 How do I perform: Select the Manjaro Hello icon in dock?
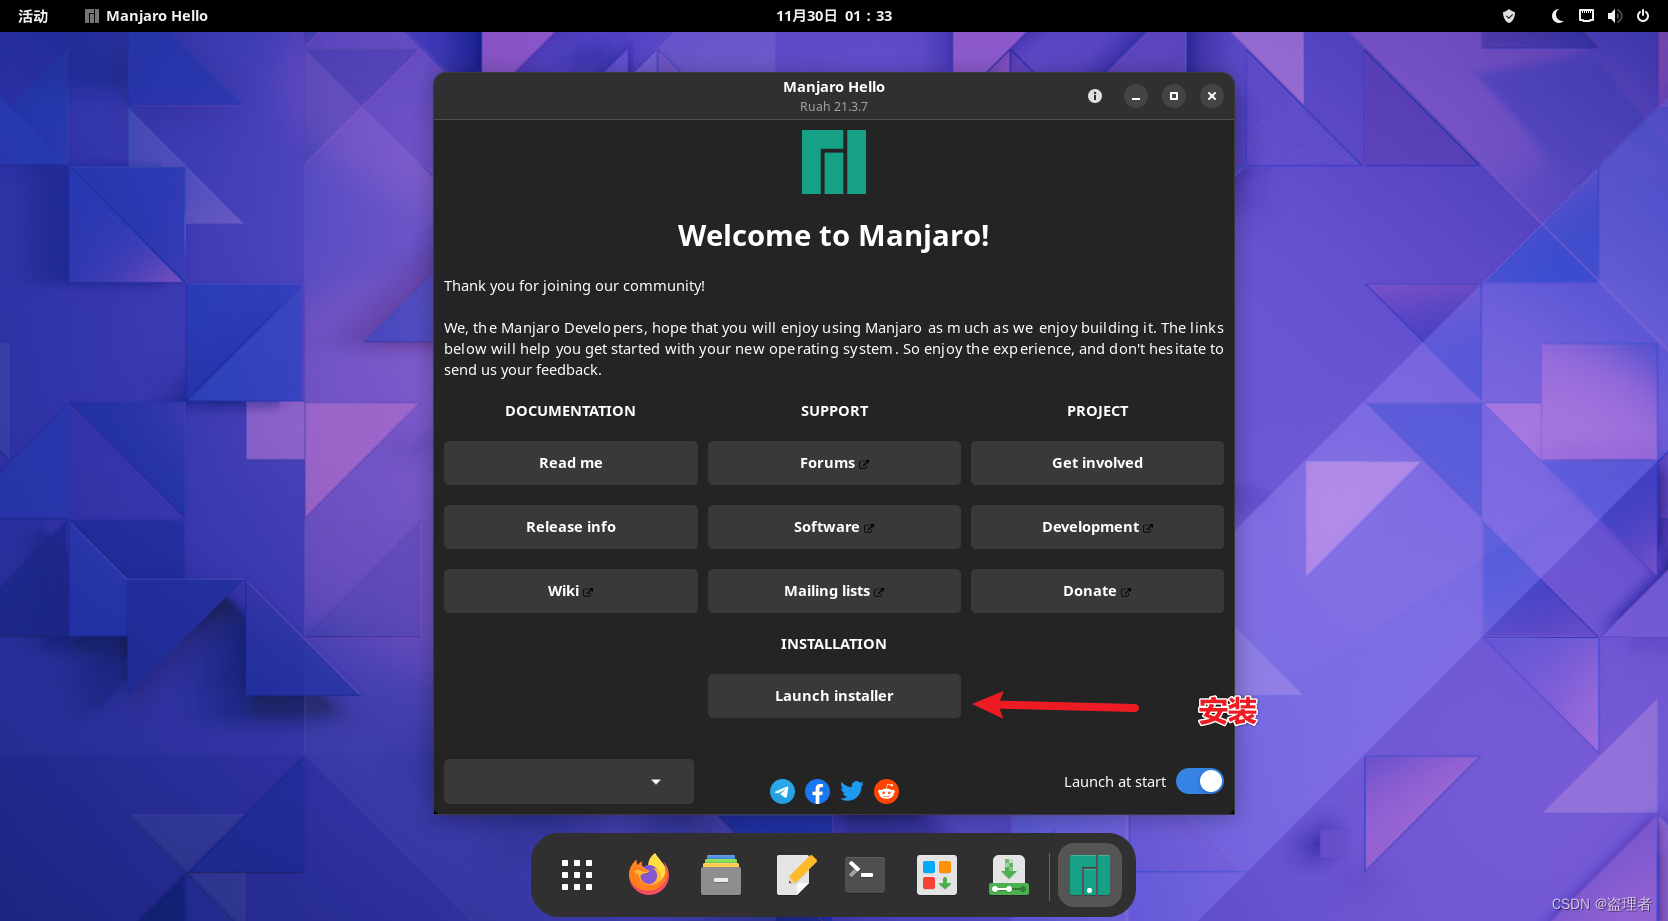pyautogui.click(x=1090, y=875)
